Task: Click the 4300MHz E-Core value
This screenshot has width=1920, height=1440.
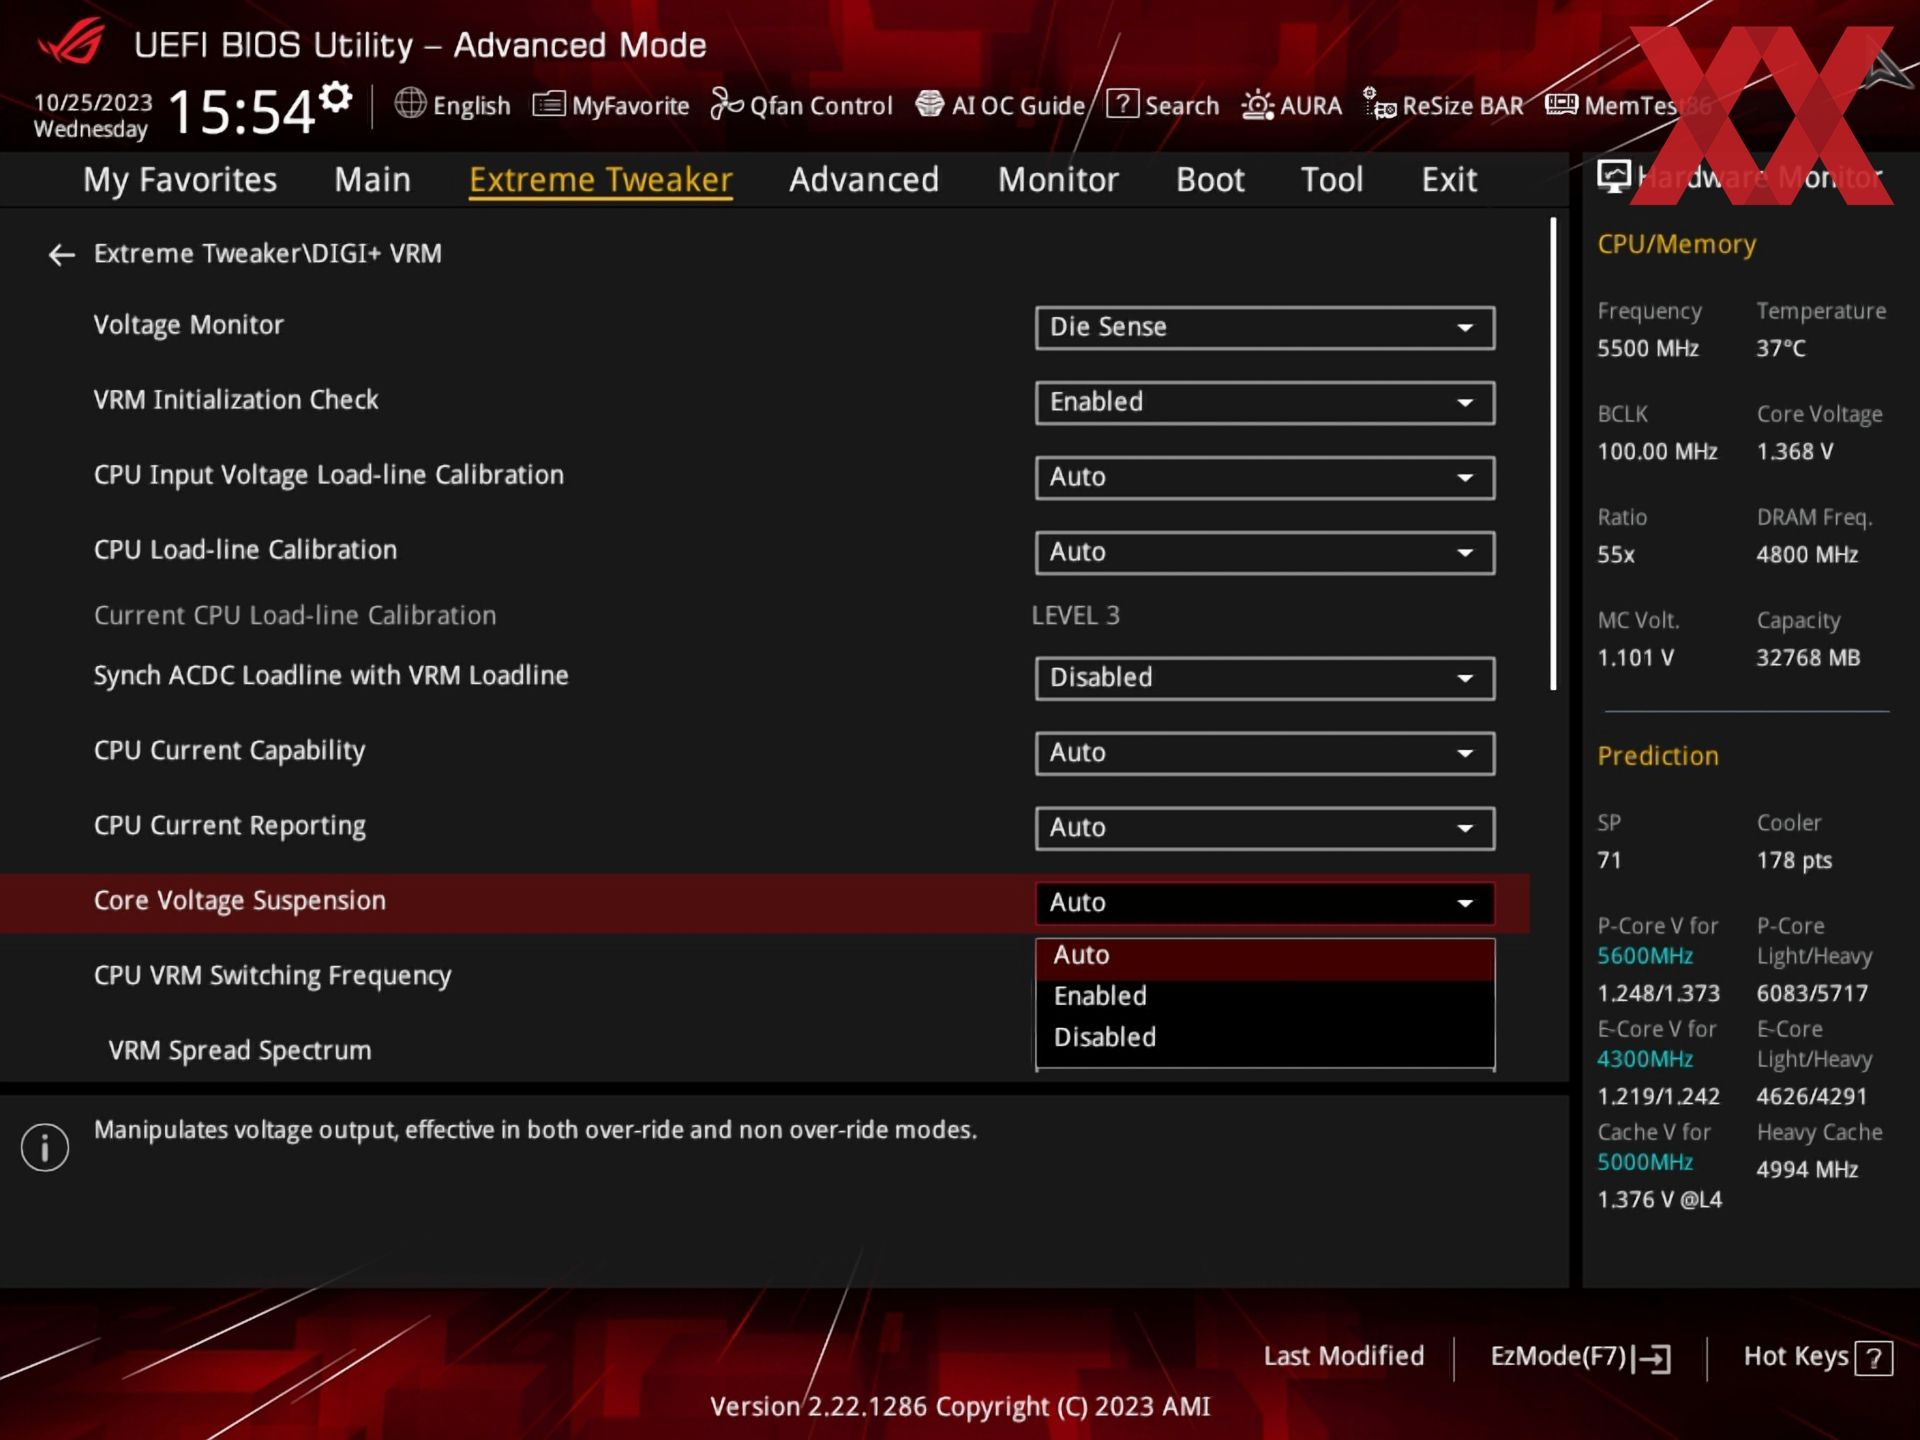Action: pos(1645,1059)
